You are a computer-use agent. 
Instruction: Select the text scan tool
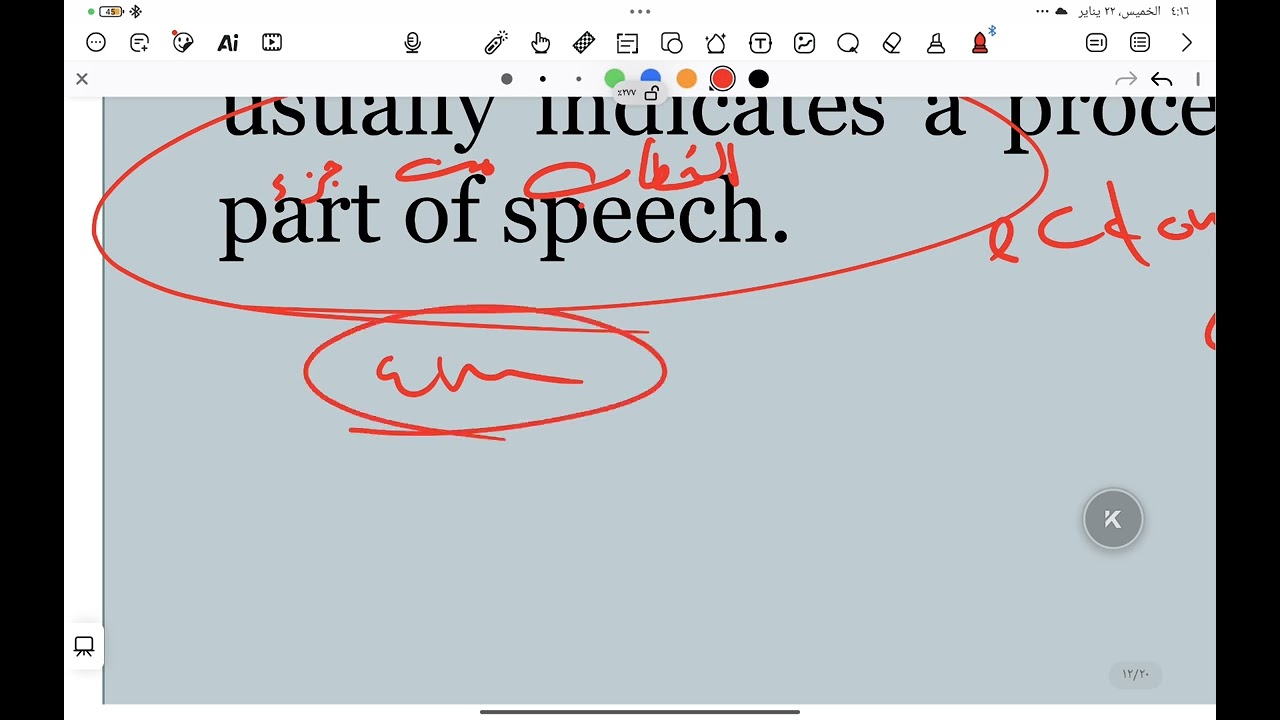[x=628, y=43]
